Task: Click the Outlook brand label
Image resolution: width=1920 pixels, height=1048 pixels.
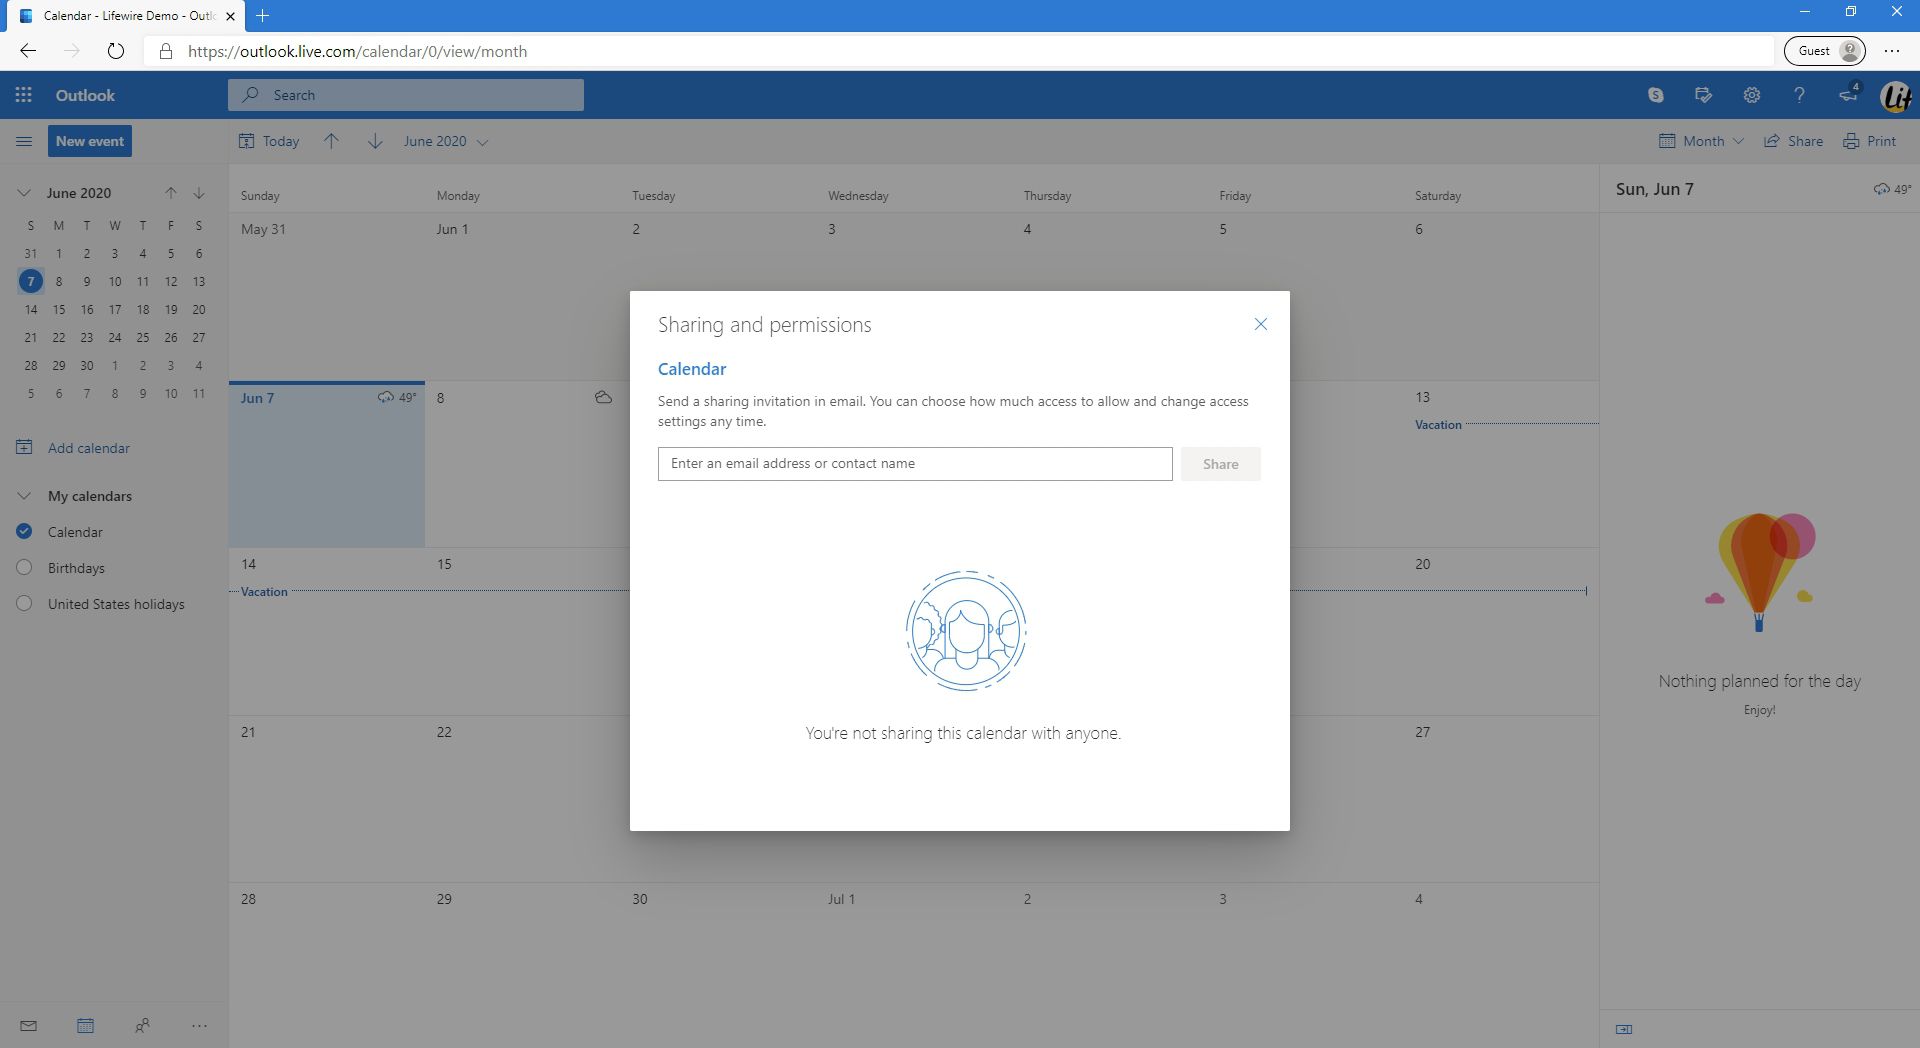Action: 85,95
